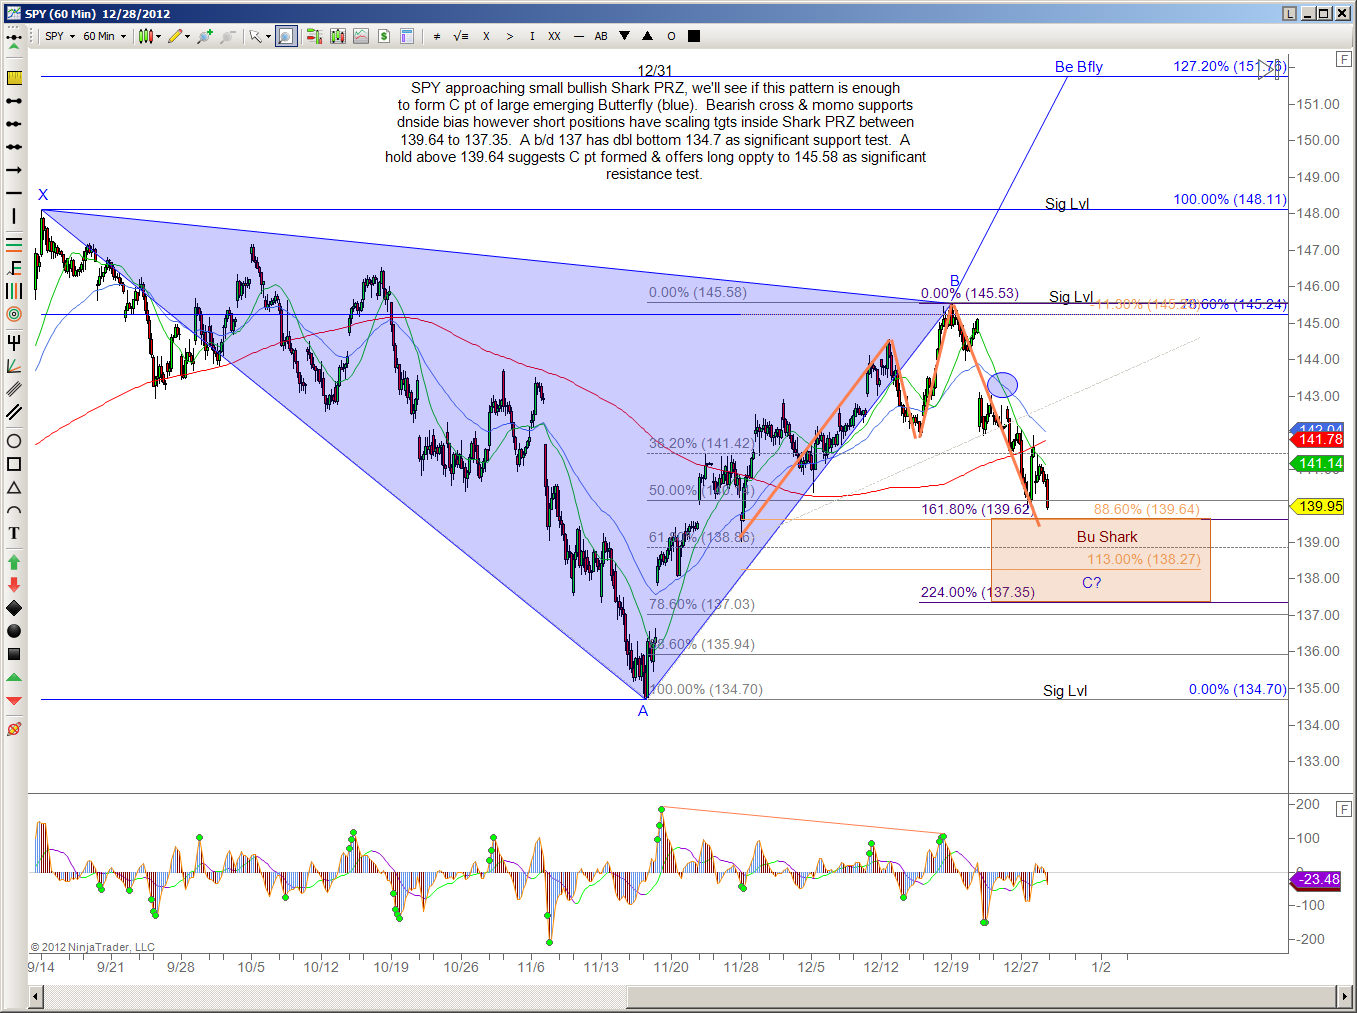1357x1013 pixels.
Task: Select the Gann fan tool
Action: (x=14, y=366)
